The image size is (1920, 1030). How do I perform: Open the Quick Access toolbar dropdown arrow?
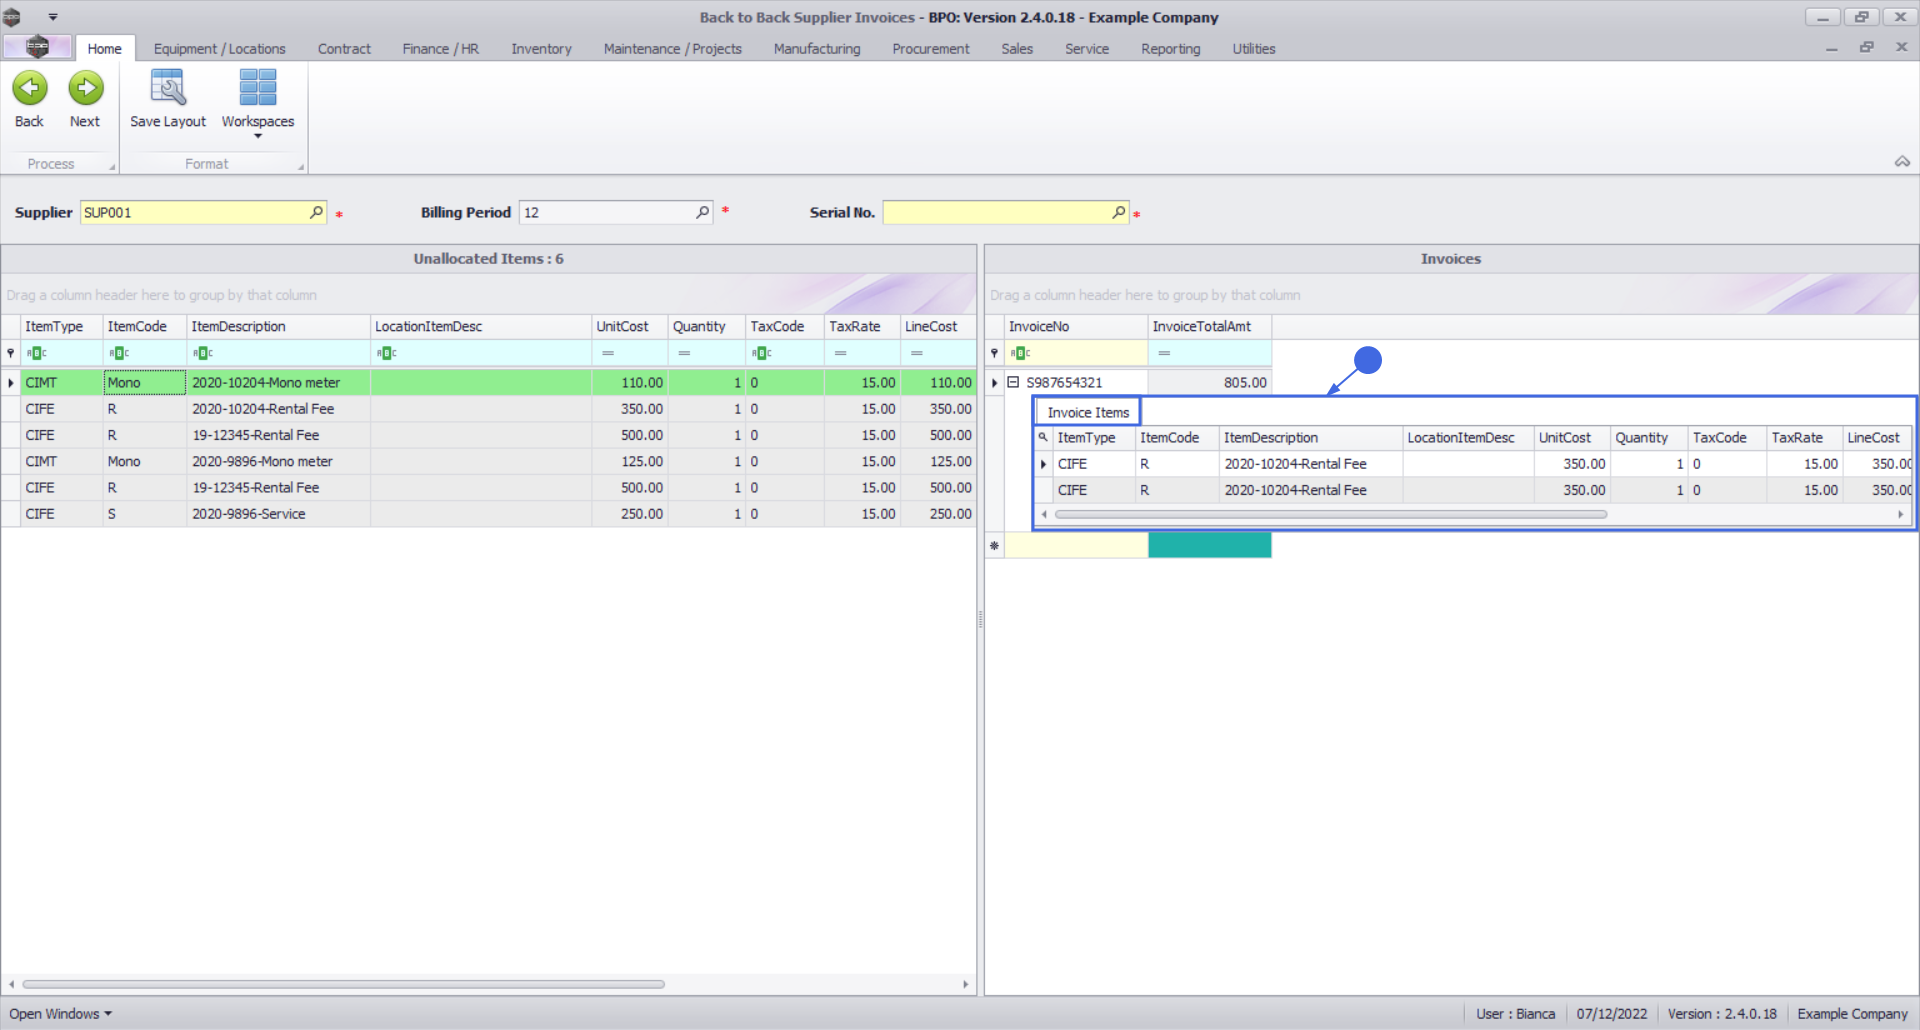[x=53, y=17]
